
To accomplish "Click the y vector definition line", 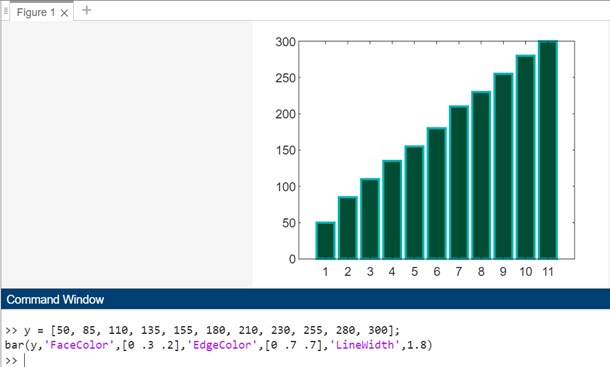I will pyautogui.click(x=202, y=330).
